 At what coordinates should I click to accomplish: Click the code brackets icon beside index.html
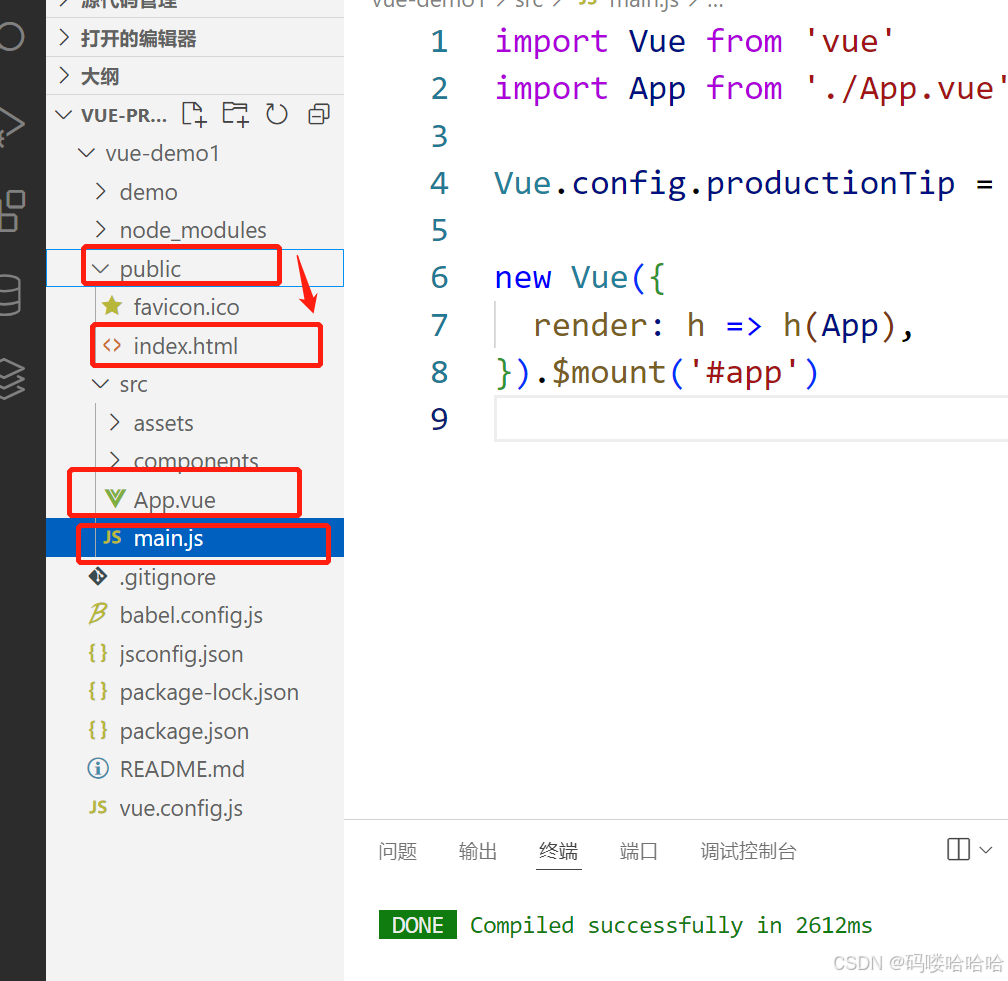point(112,345)
